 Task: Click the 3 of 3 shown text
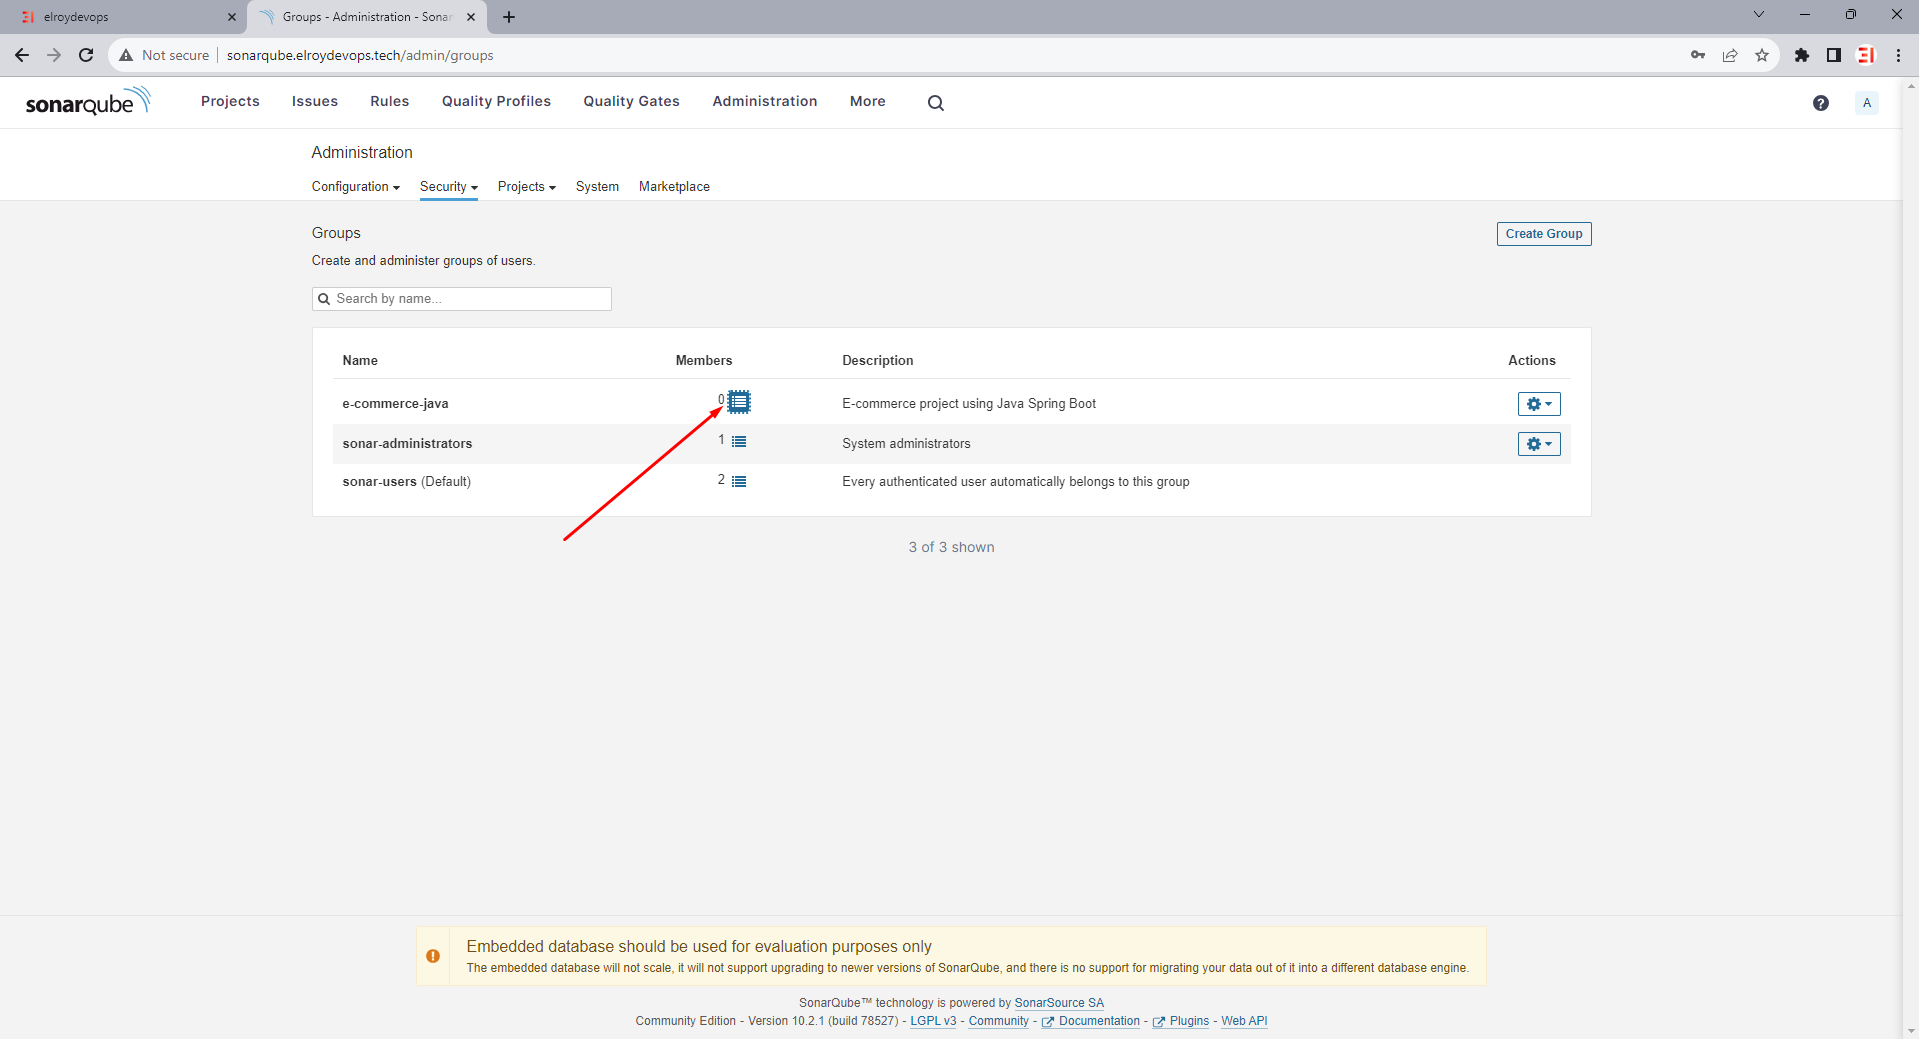click(x=951, y=547)
